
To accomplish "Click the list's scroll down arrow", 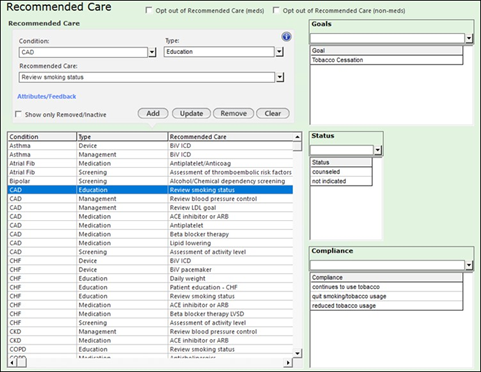I will click(297, 353).
